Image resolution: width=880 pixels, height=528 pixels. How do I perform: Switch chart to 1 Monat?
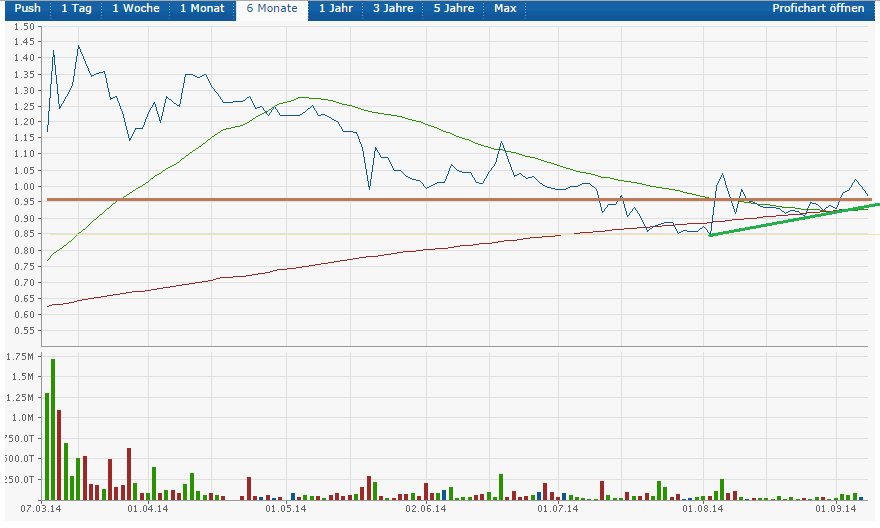pyautogui.click(x=203, y=8)
